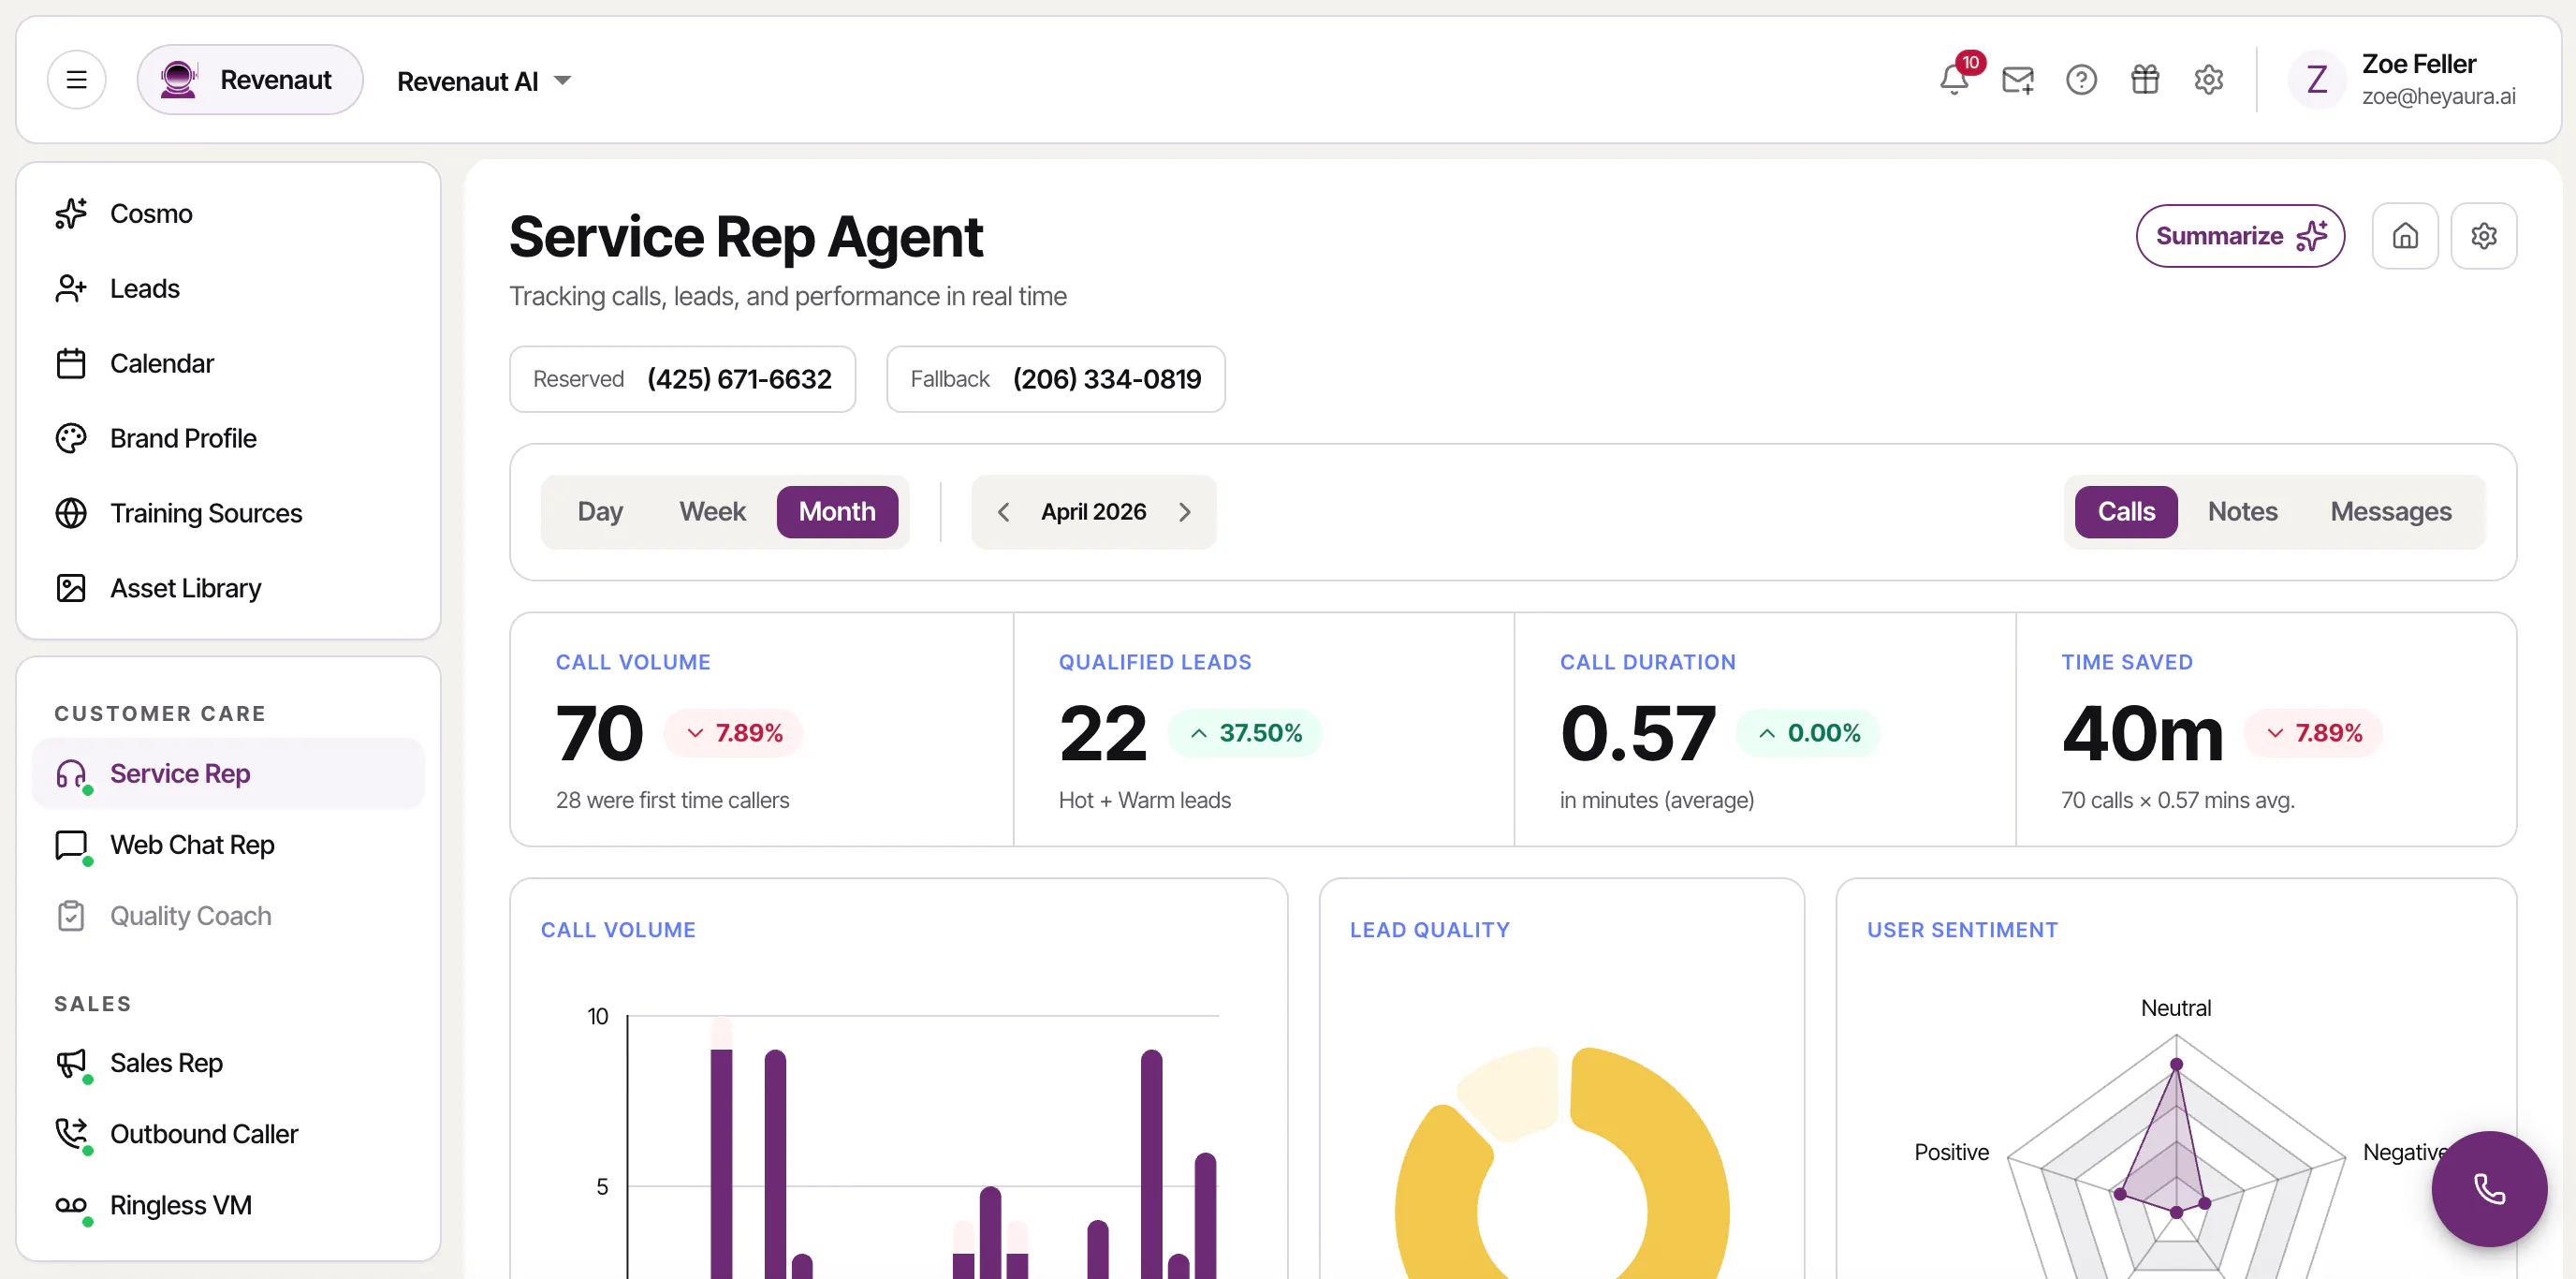
Task: Click the 0.00% change badge
Action: click(1809, 733)
